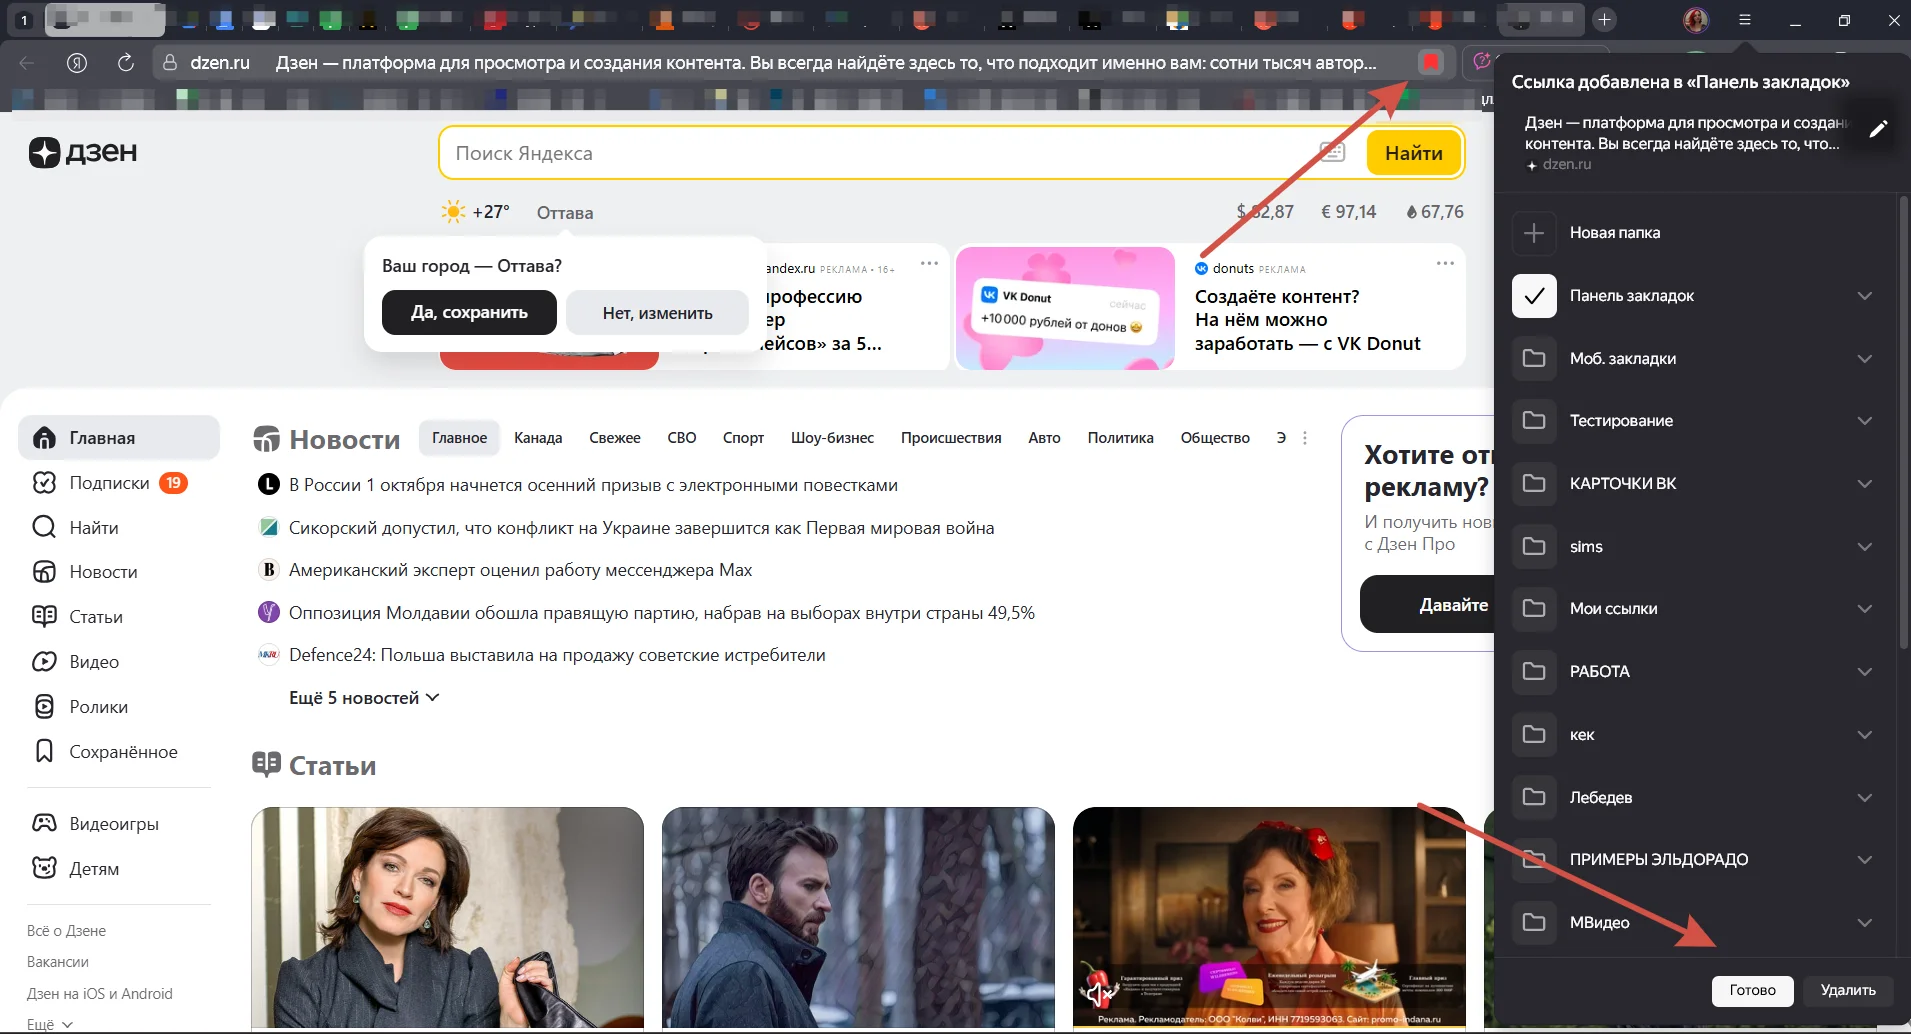Open the user profile avatar
The height and width of the screenshot is (1034, 1911).
pyautogui.click(x=1696, y=20)
